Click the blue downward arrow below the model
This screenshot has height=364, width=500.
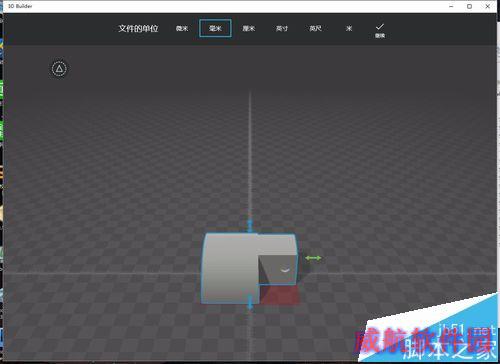250,302
